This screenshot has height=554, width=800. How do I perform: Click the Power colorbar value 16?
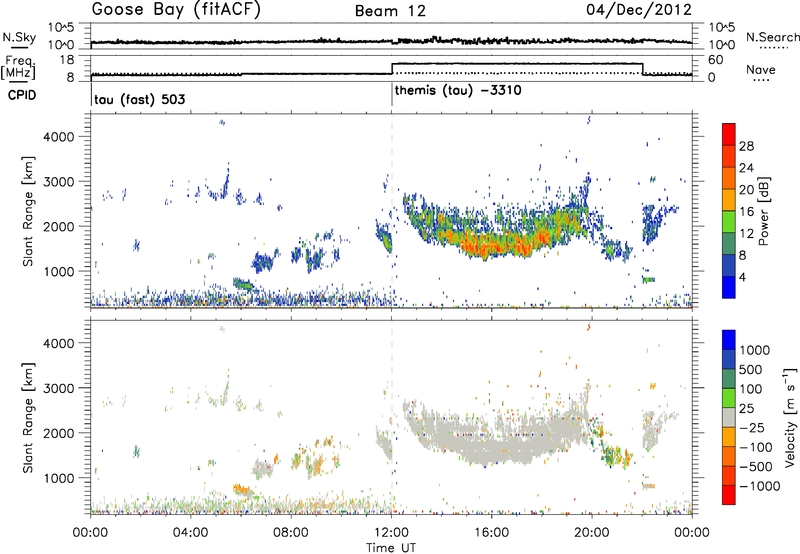coord(746,212)
